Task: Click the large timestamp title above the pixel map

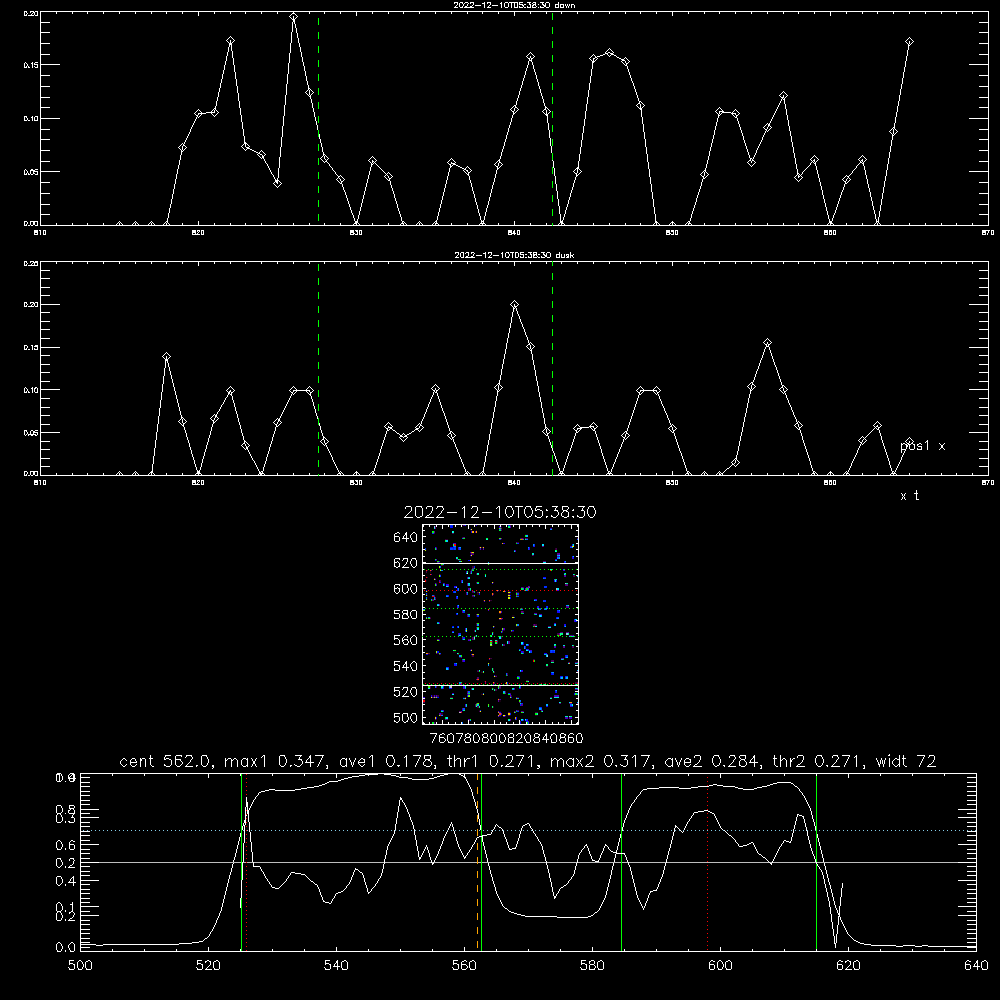Action: pyautogui.click(x=500, y=512)
